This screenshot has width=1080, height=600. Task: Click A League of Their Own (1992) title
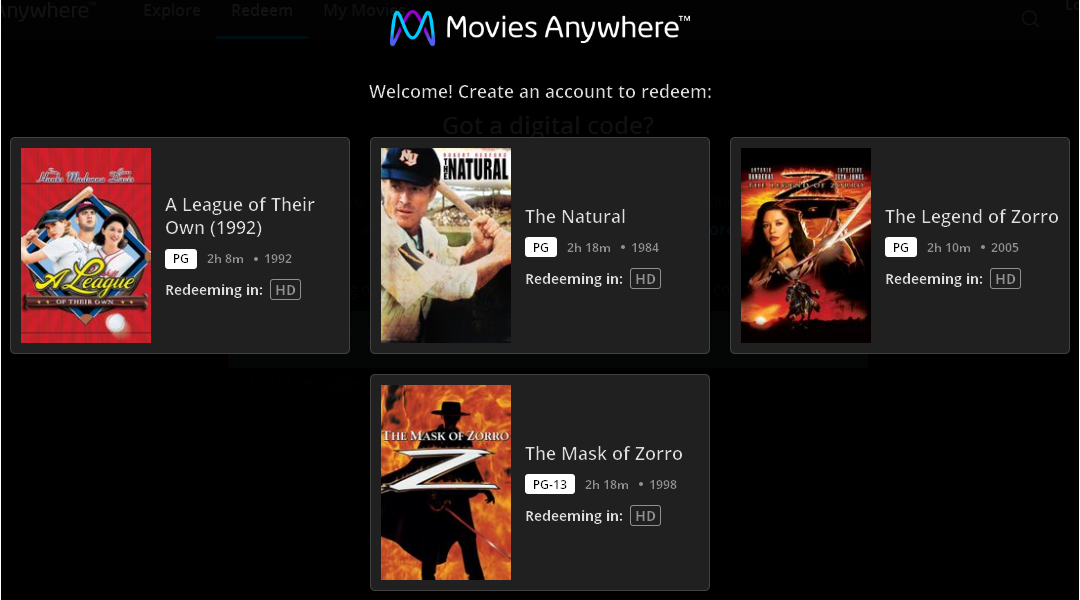click(x=240, y=216)
